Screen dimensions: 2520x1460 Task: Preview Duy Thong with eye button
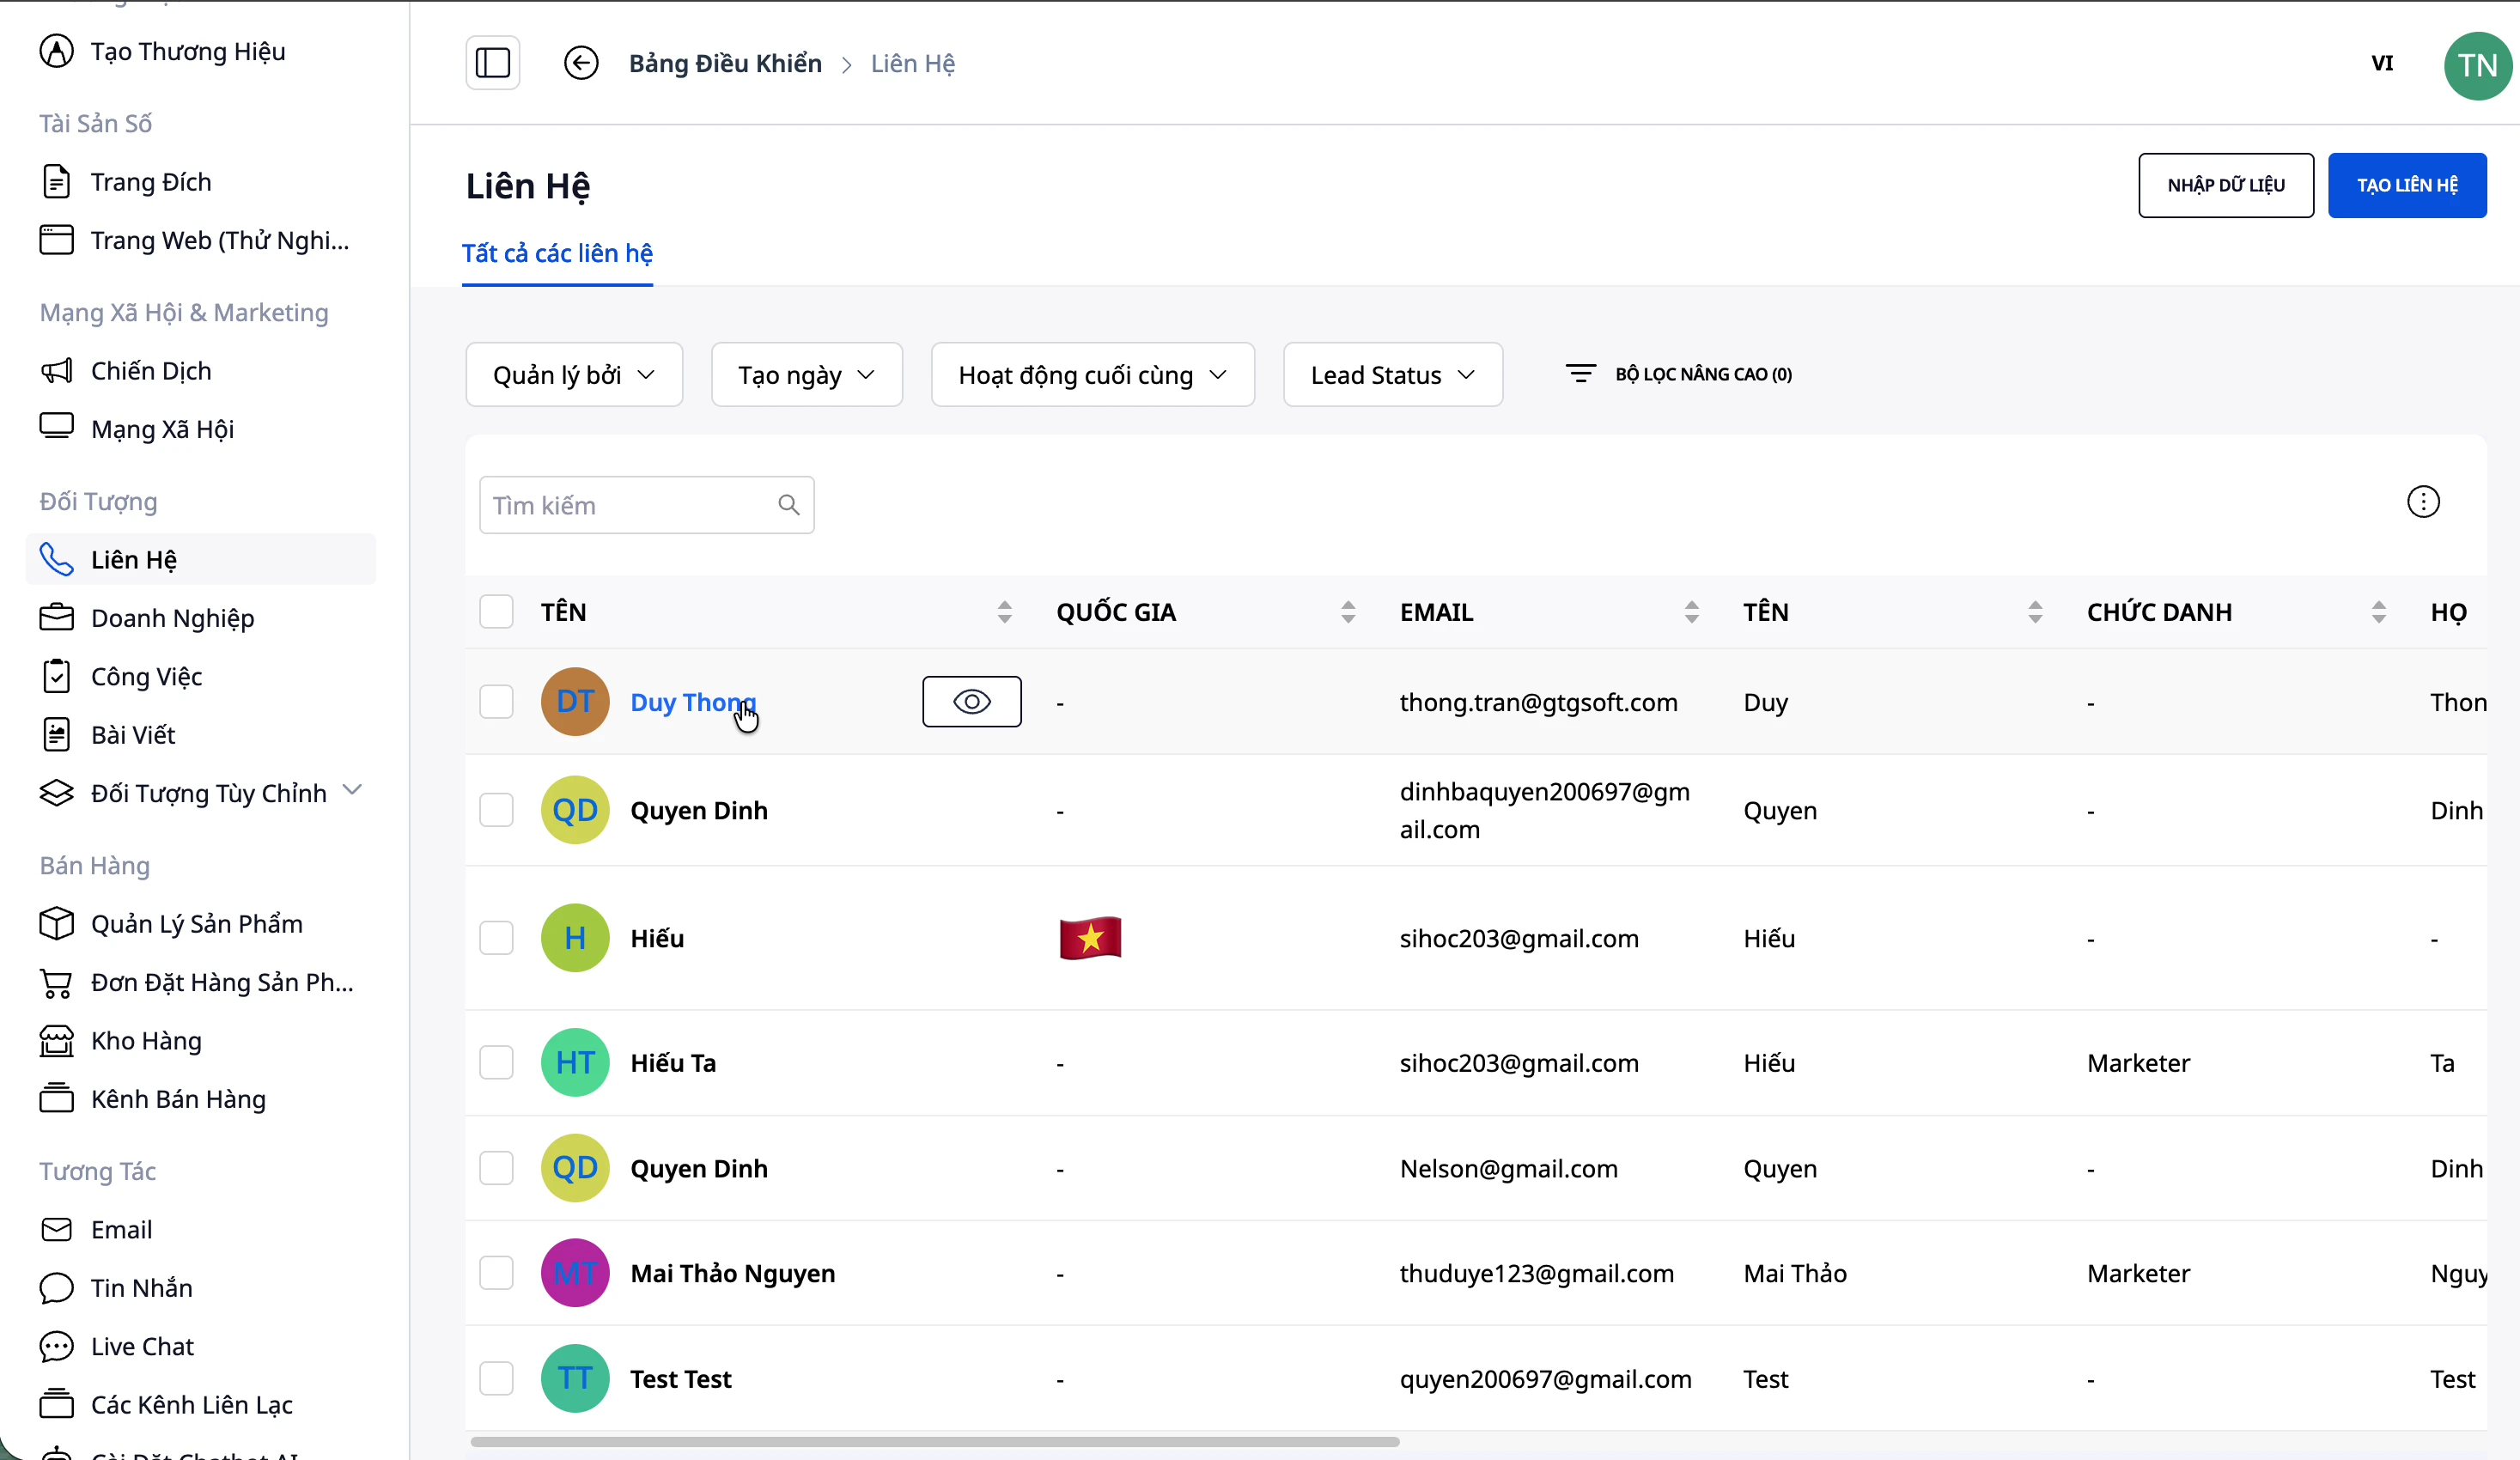coord(971,702)
